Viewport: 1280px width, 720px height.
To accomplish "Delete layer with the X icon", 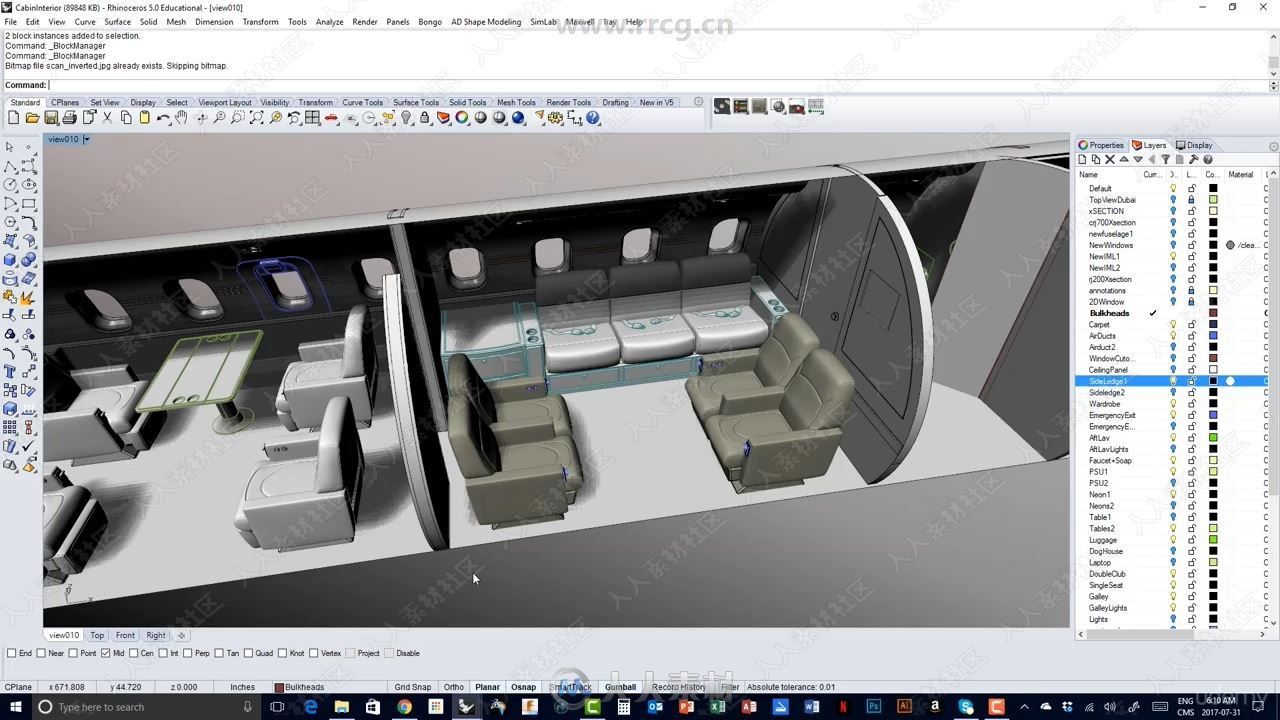I will (x=1110, y=159).
